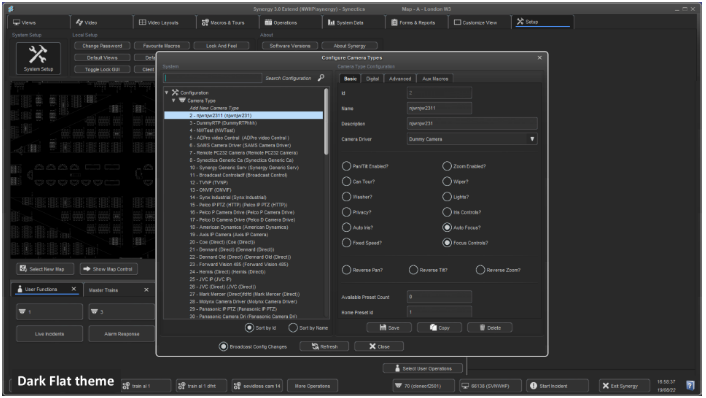Image resolution: width=706 pixels, height=398 pixels.
Task: Click the camera 70 status button
Action: [423, 386]
